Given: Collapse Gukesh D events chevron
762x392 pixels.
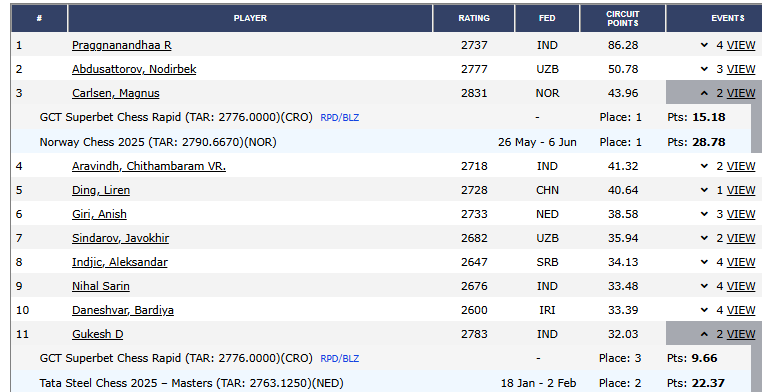Looking at the screenshot, I should click(704, 334).
